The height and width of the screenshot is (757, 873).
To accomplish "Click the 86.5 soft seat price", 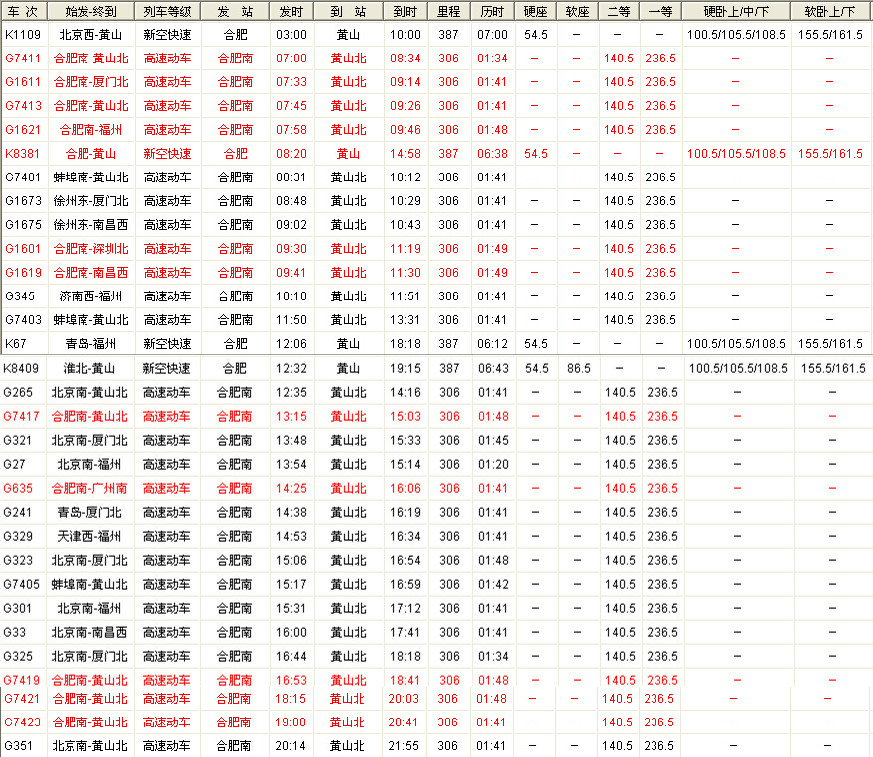I will [x=576, y=368].
